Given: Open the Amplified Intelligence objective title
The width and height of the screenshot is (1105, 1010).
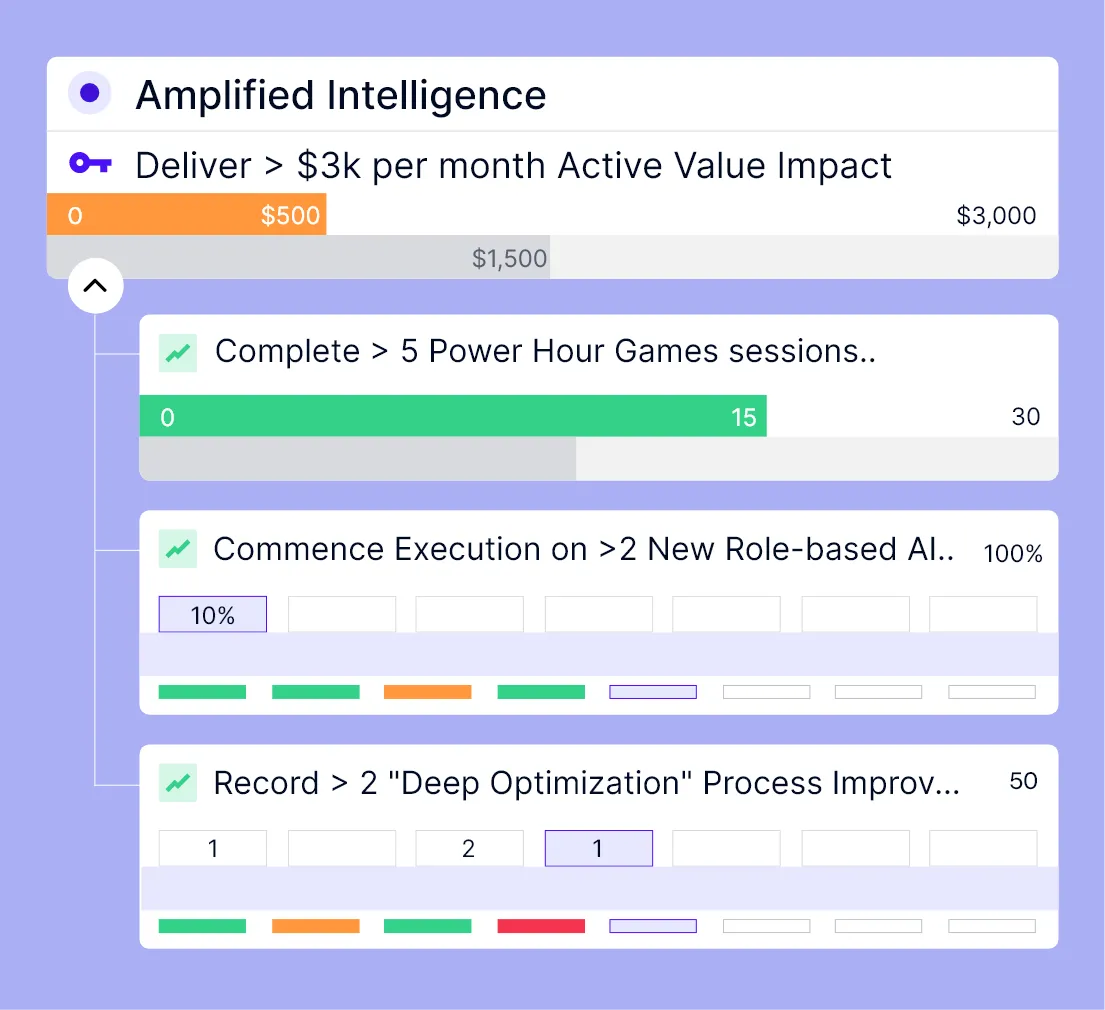Looking at the screenshot, I should coord(340,95).
